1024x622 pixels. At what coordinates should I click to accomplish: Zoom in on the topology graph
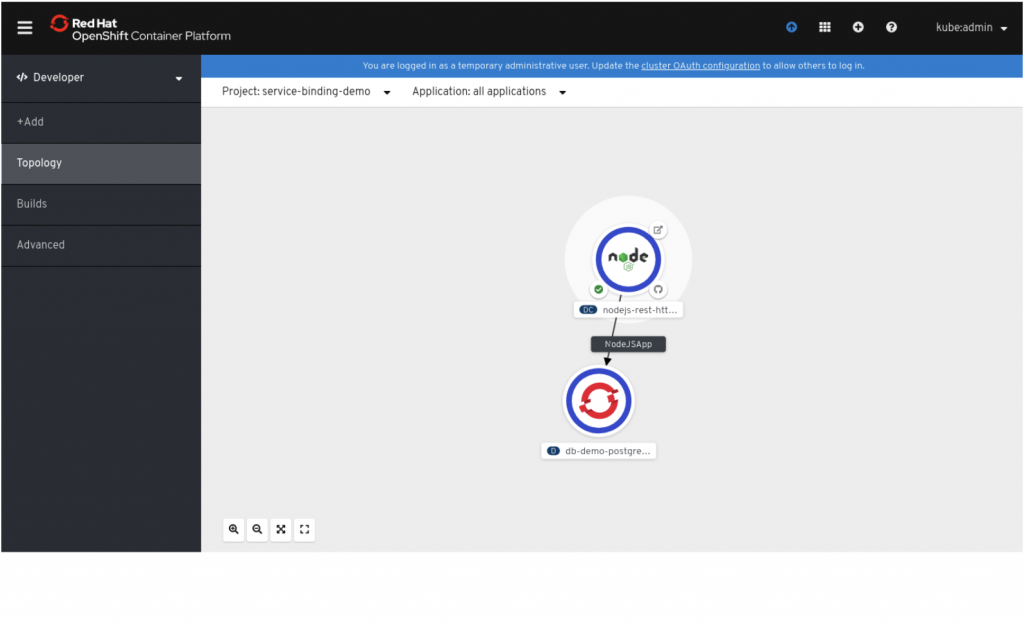point(234,529)
